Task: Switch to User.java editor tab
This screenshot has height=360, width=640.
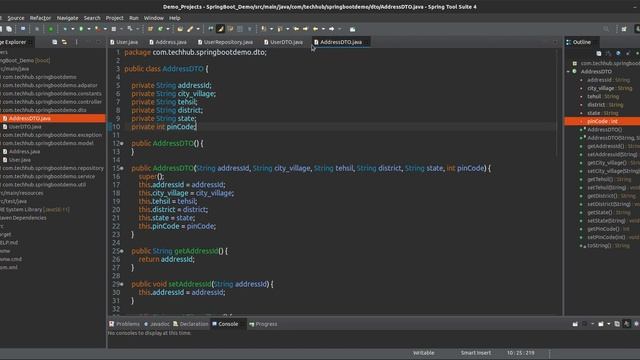Action: point(124,42)
